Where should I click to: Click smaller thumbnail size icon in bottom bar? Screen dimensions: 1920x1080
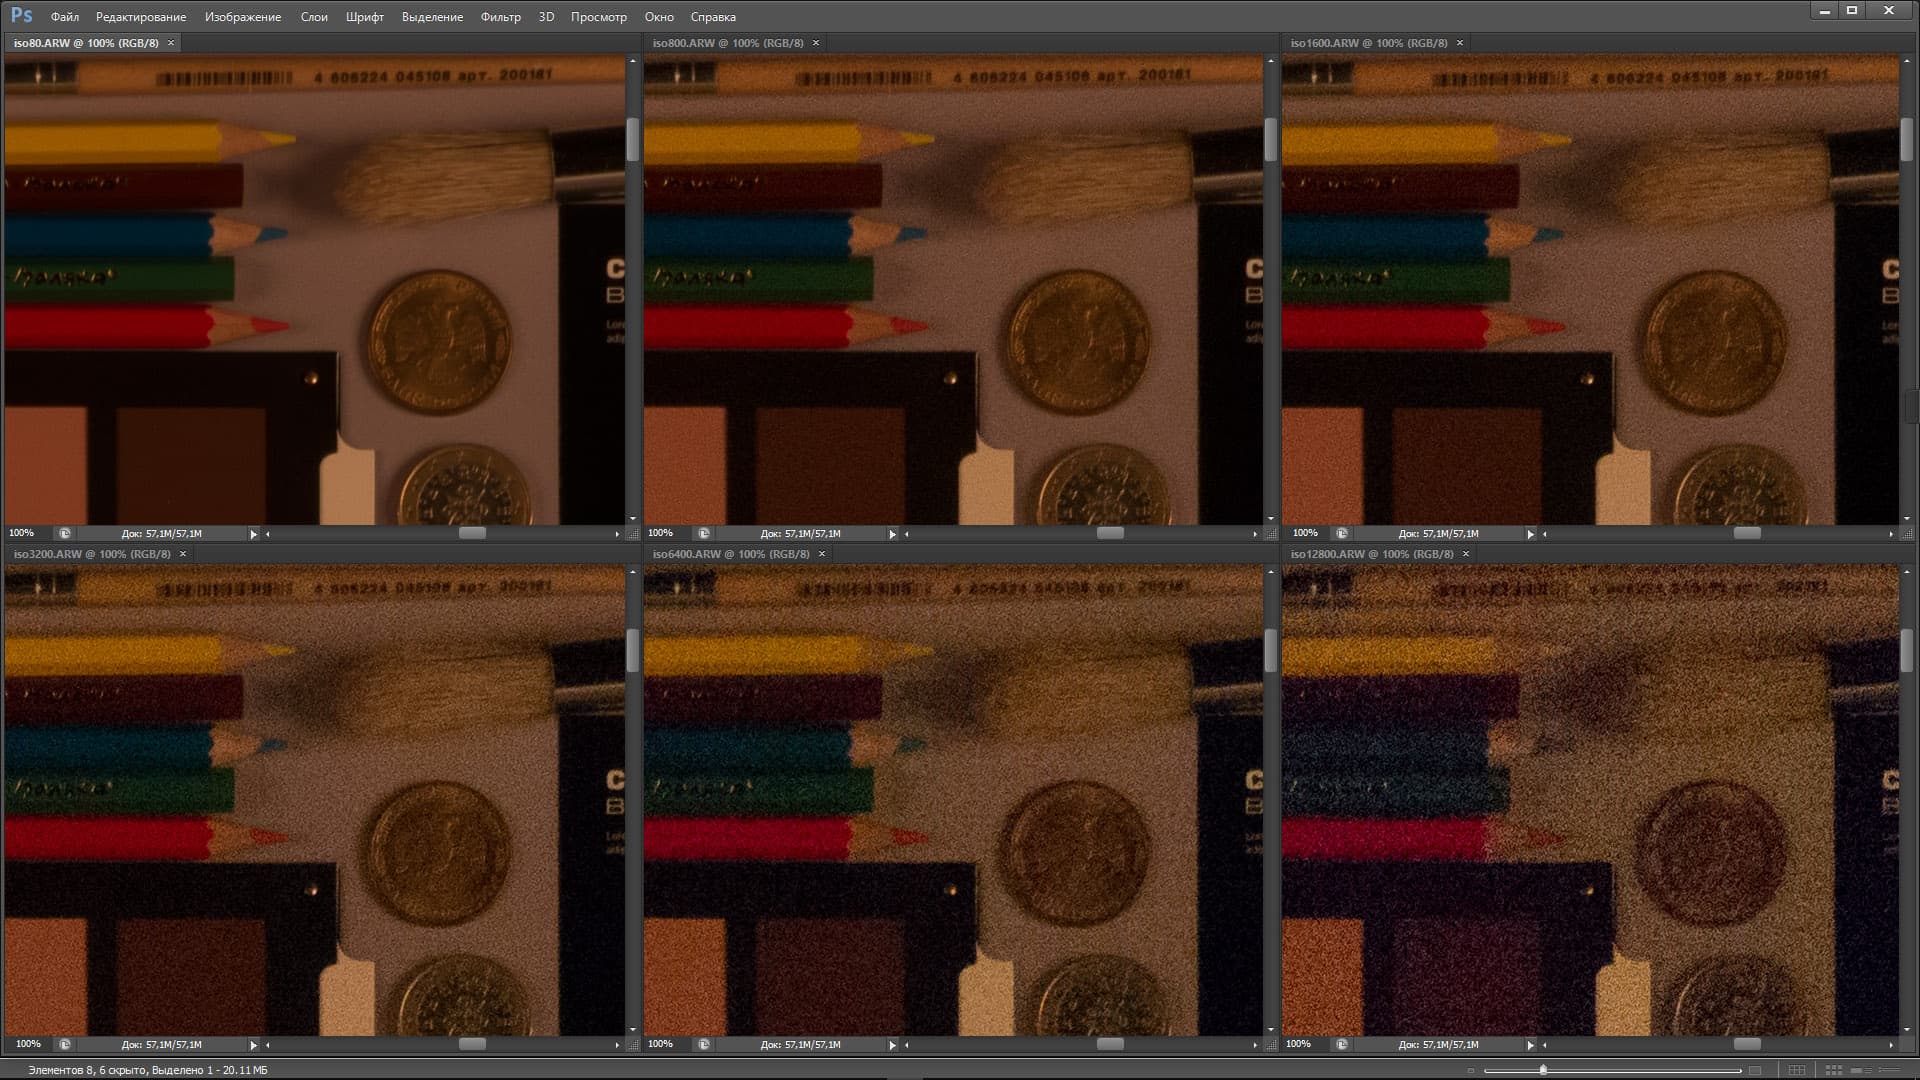tap(1471, 1070)
